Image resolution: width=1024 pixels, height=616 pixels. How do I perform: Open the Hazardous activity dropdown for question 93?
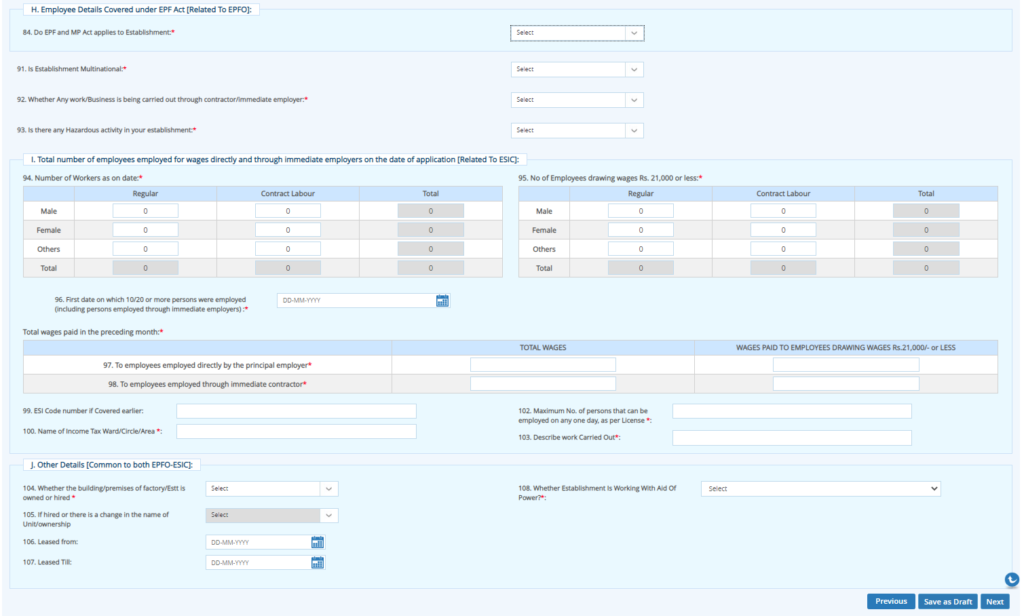[x=577, y=129]
